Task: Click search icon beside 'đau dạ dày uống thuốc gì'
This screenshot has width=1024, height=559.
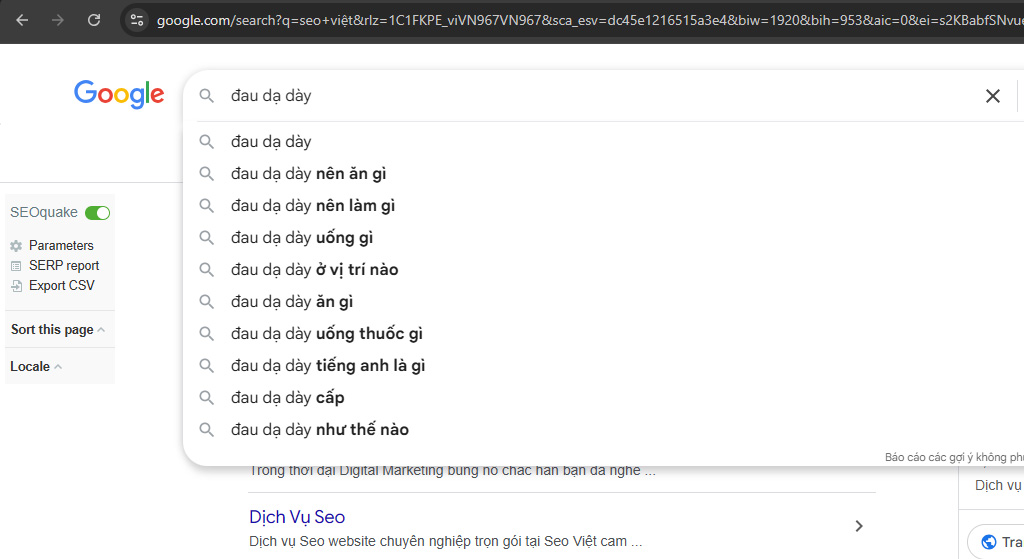Action: [x=206, y=334]
